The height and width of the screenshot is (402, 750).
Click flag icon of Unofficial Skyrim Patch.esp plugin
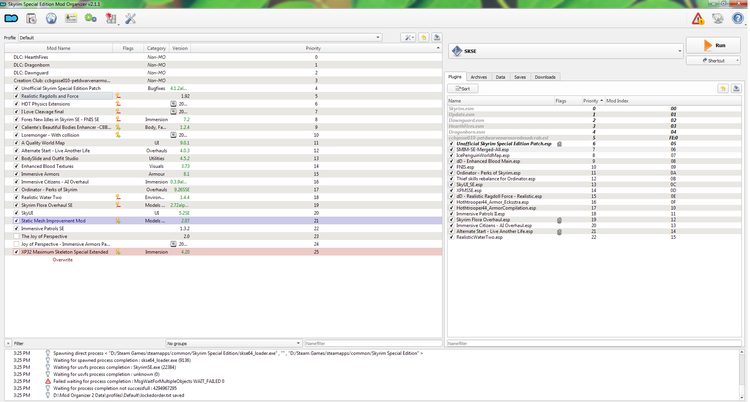(559, 144)
